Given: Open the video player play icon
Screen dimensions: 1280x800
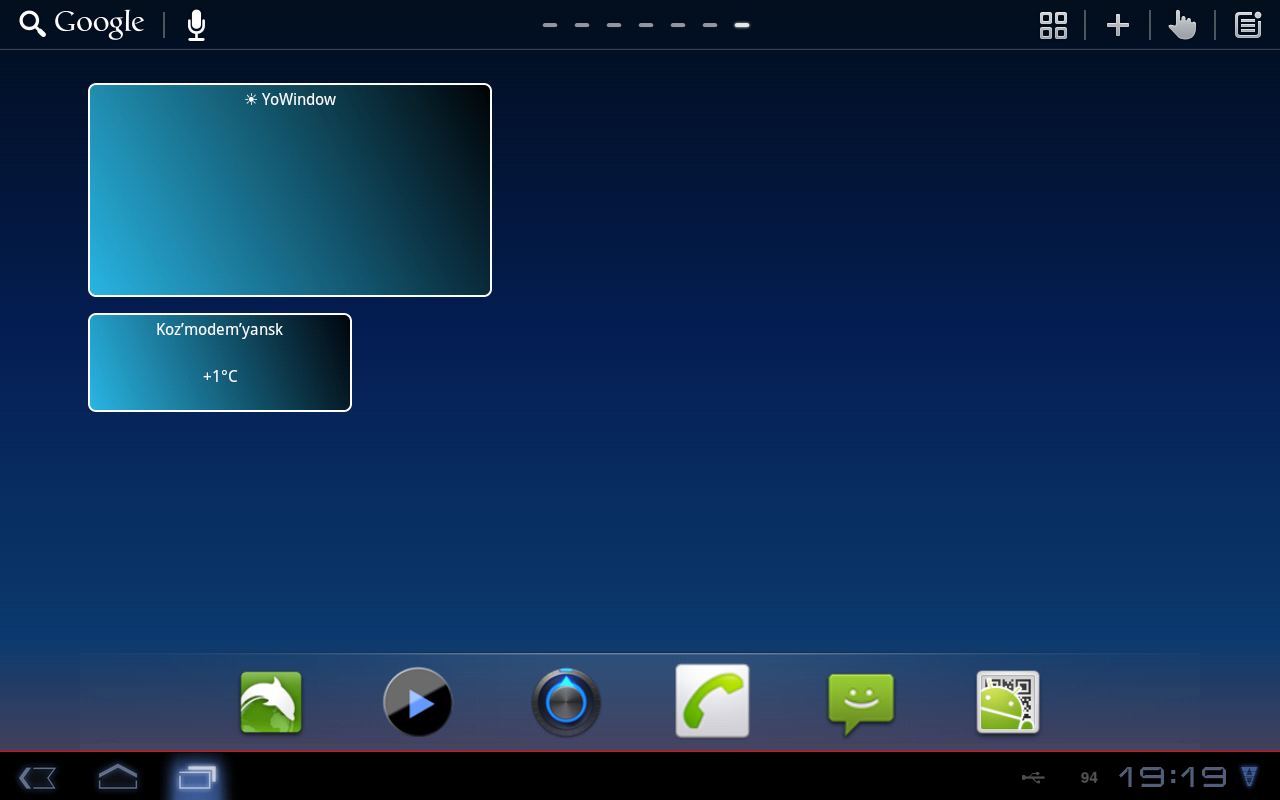Looking at the screenshot, I should (x=418, y=703).
